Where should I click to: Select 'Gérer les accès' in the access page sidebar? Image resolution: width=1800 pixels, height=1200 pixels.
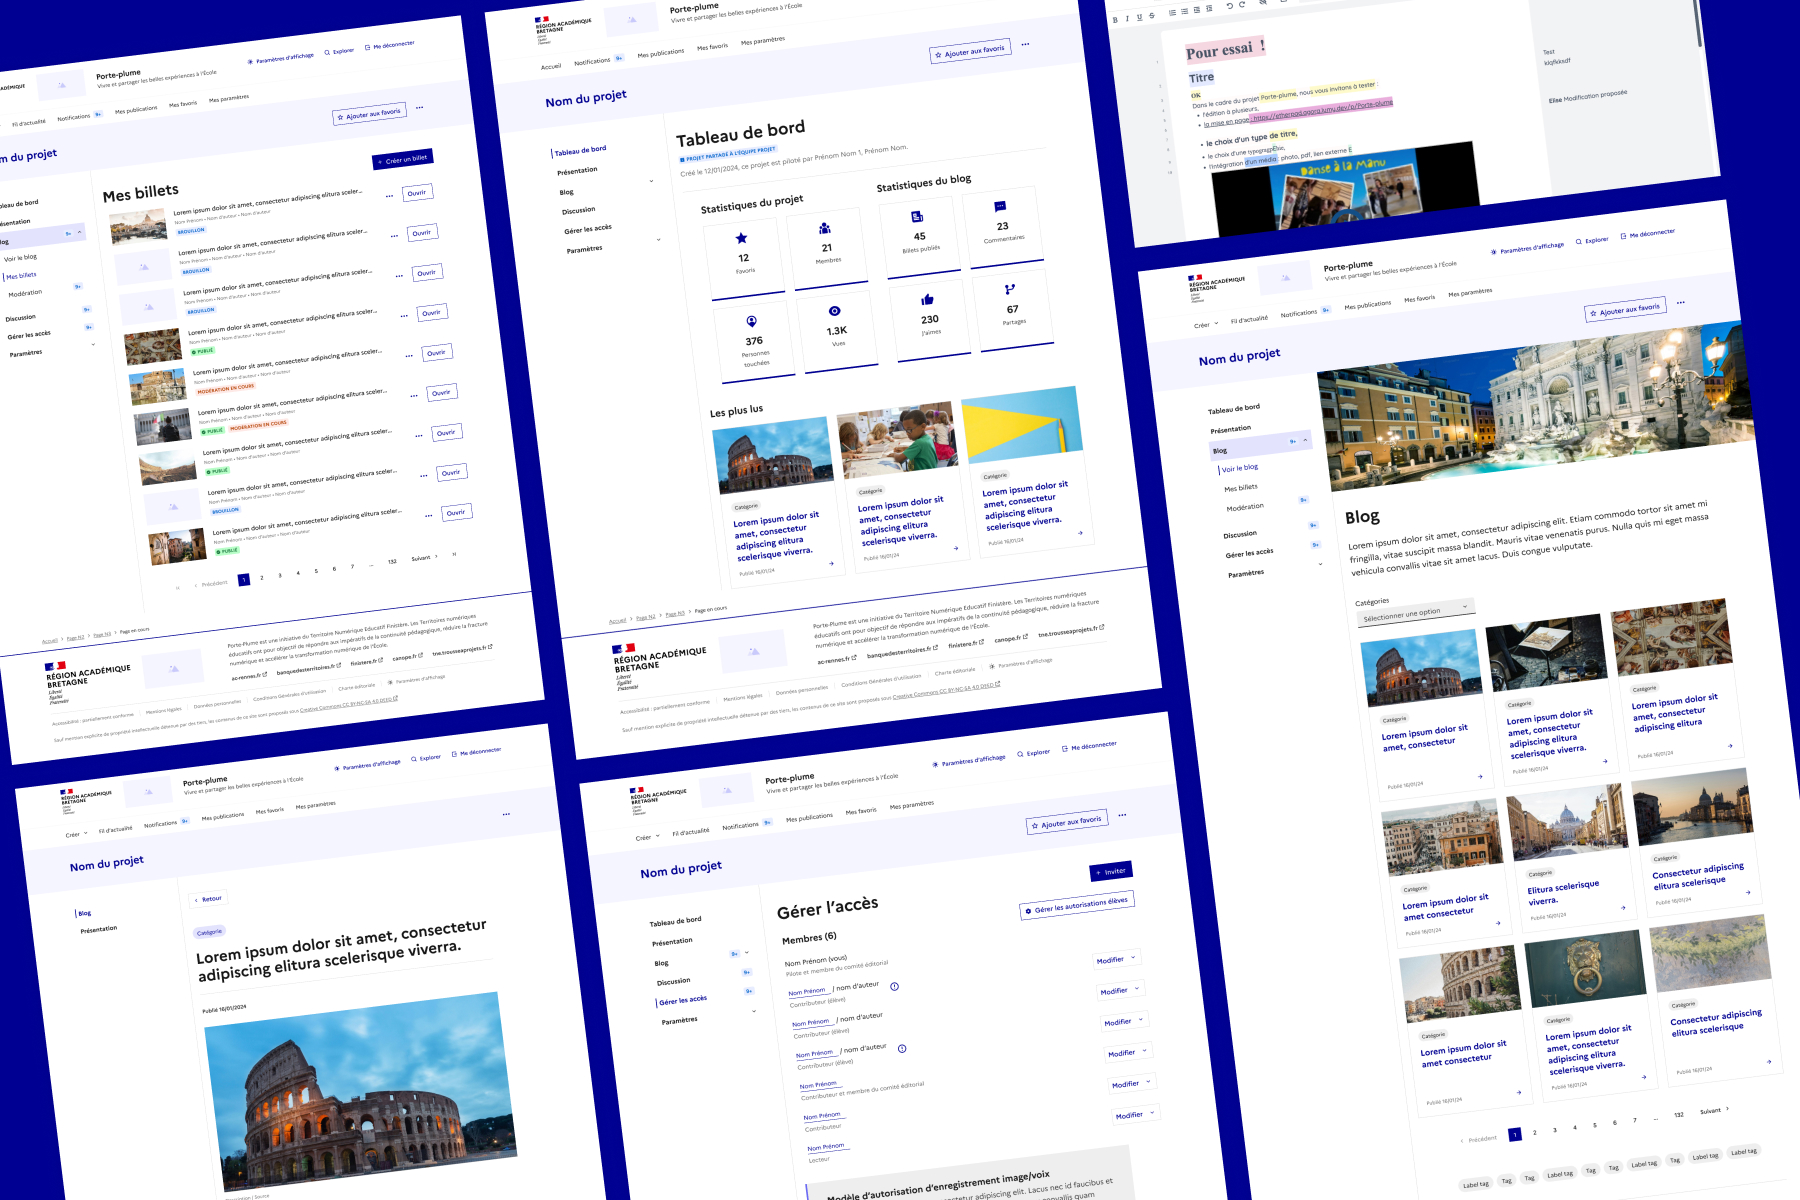[x=682, y=1000]
